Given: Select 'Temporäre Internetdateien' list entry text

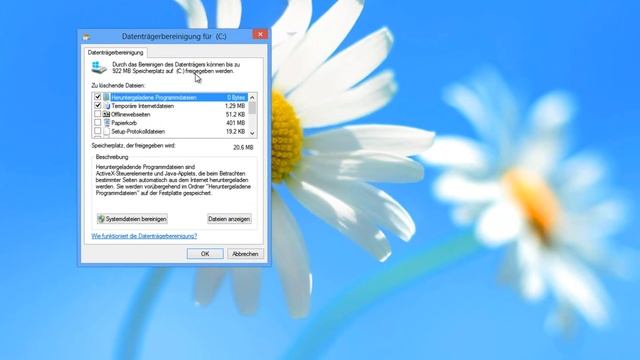Looking at the screenshot, I should (x=142, y=106).
